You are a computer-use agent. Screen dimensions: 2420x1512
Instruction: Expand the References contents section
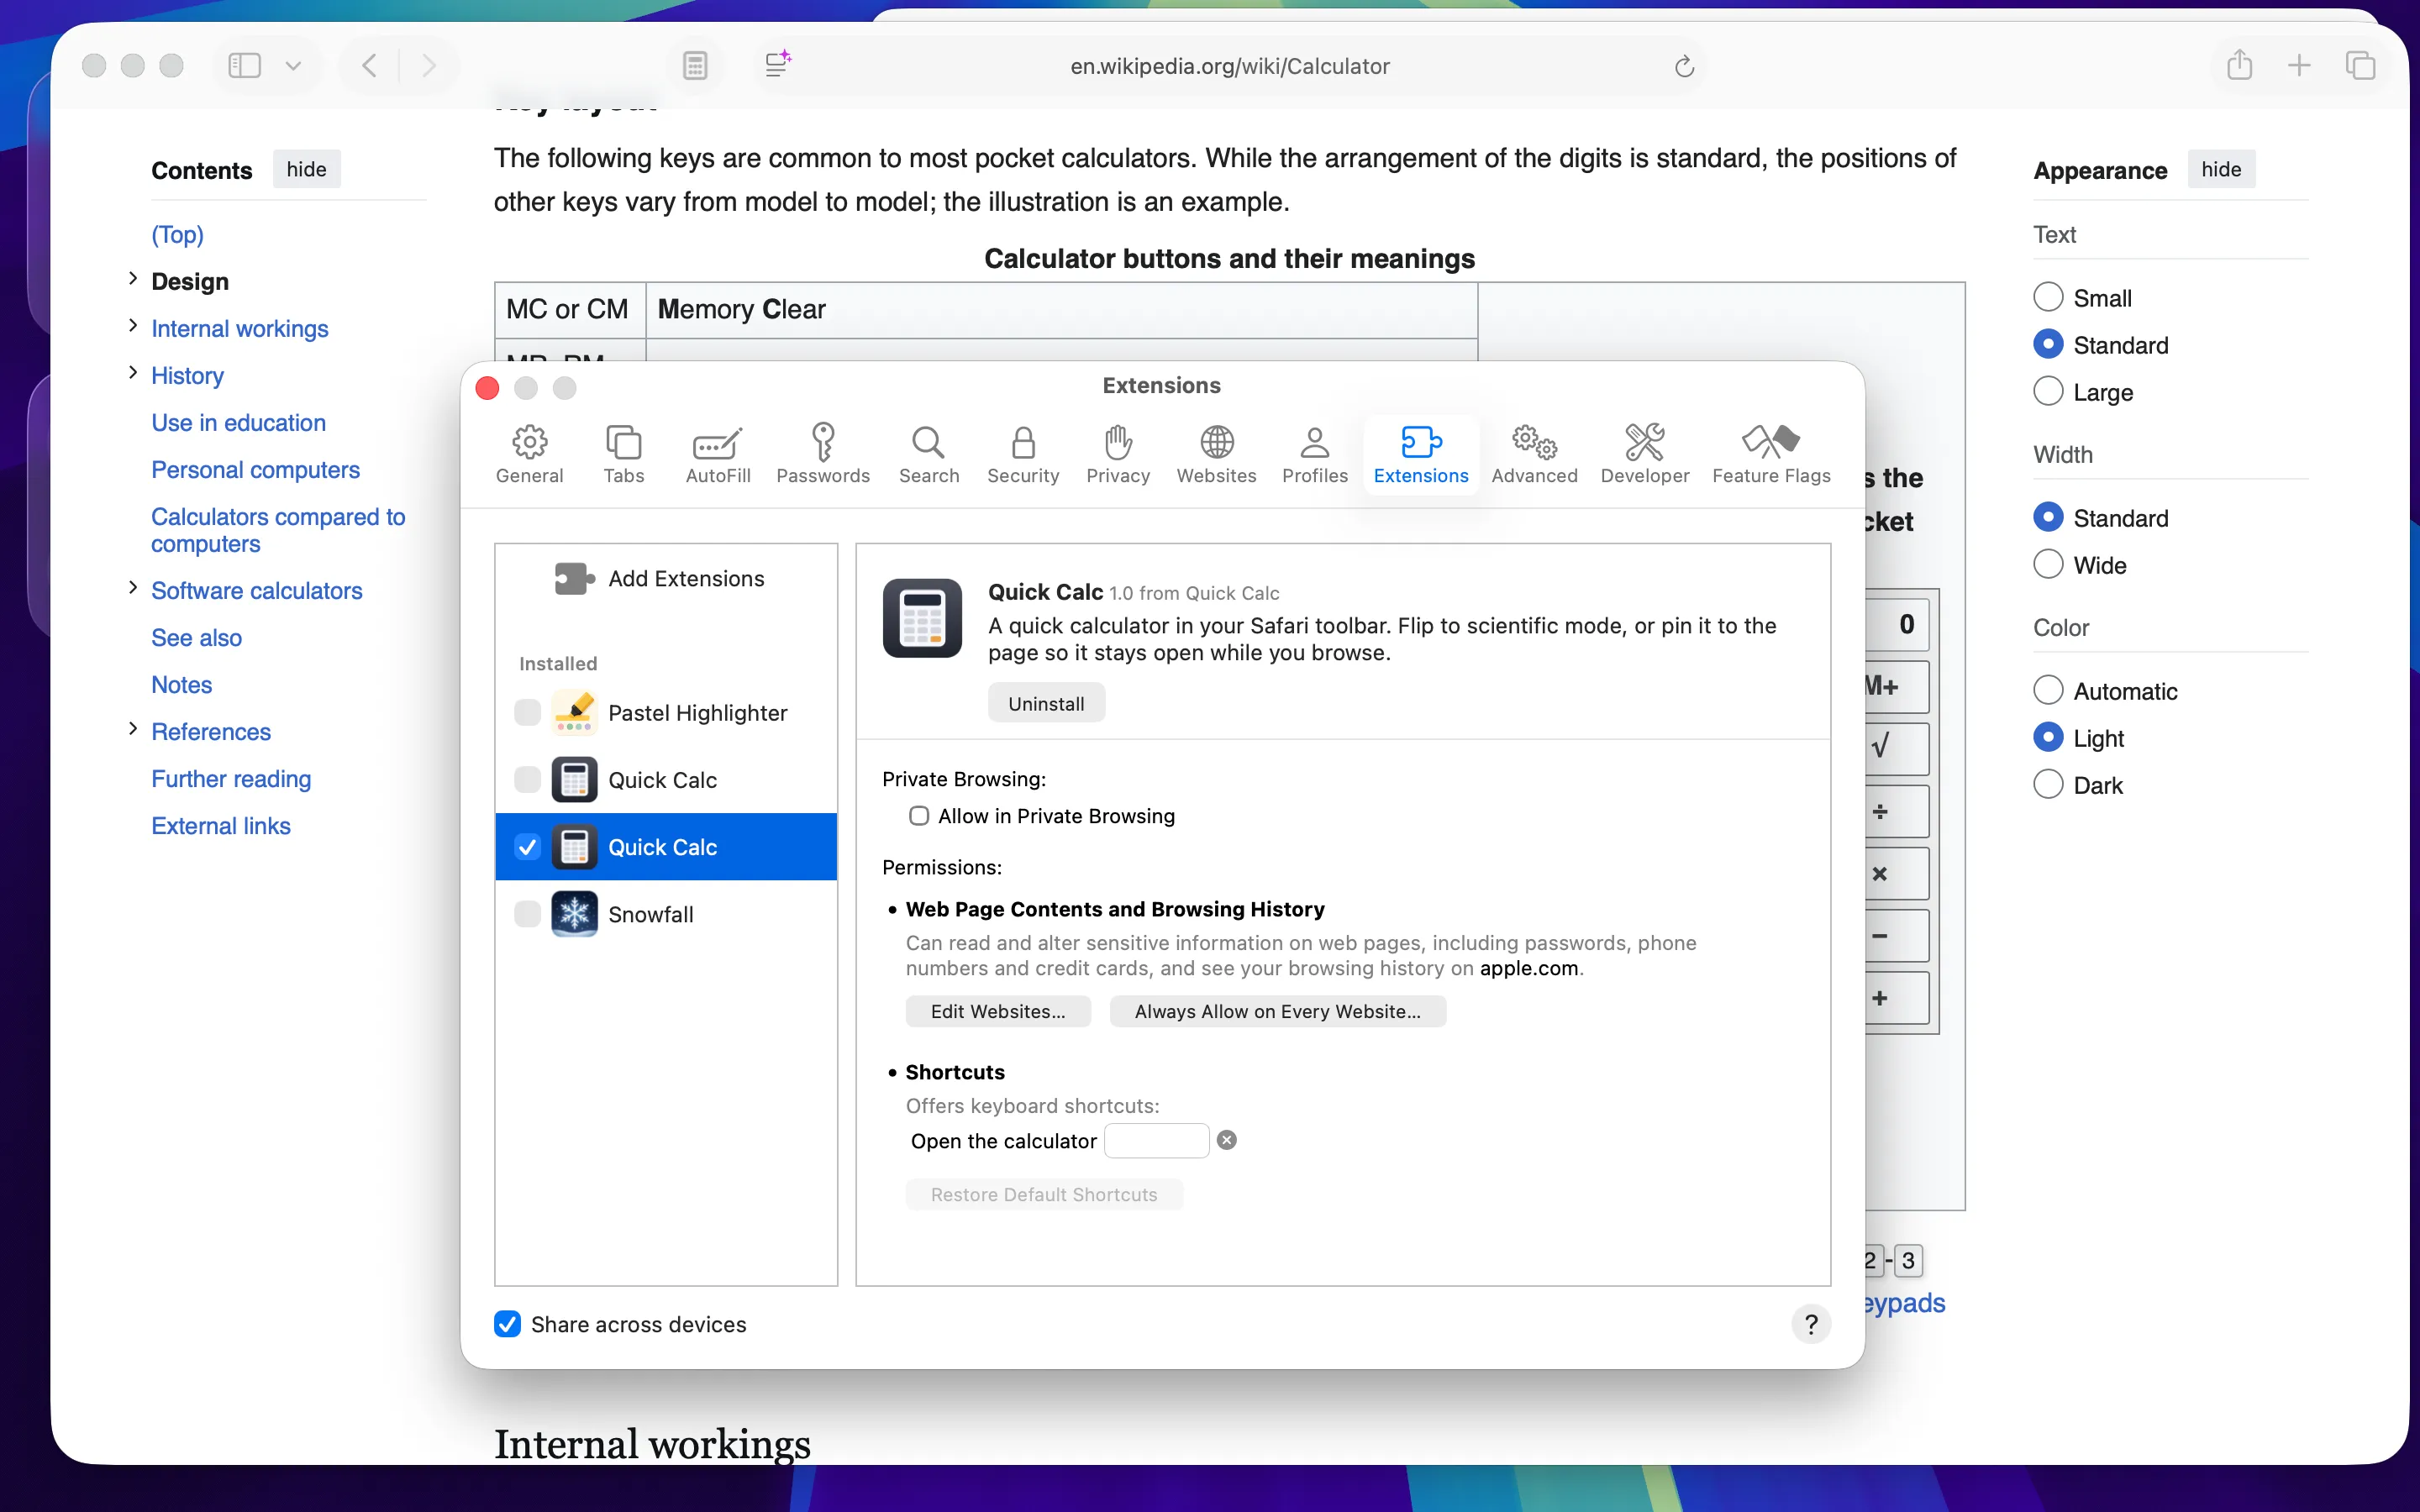132,728
